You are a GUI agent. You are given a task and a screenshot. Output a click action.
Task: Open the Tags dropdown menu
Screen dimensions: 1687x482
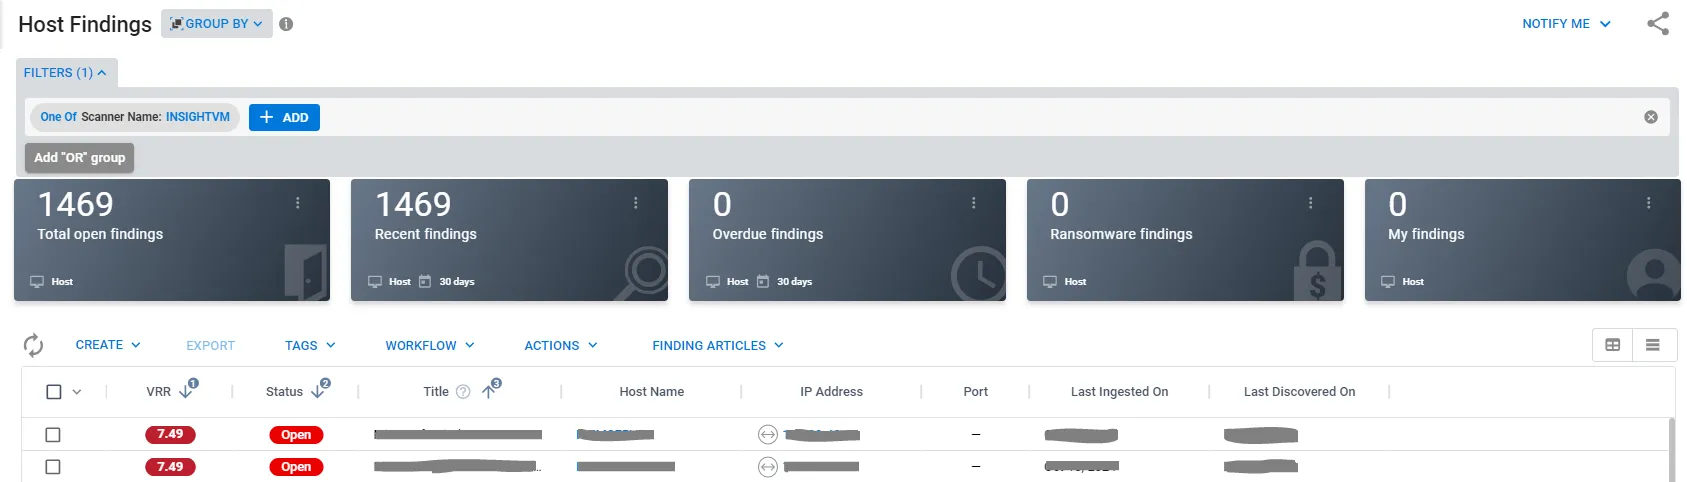pyautogui.click(x=310, y=346)
